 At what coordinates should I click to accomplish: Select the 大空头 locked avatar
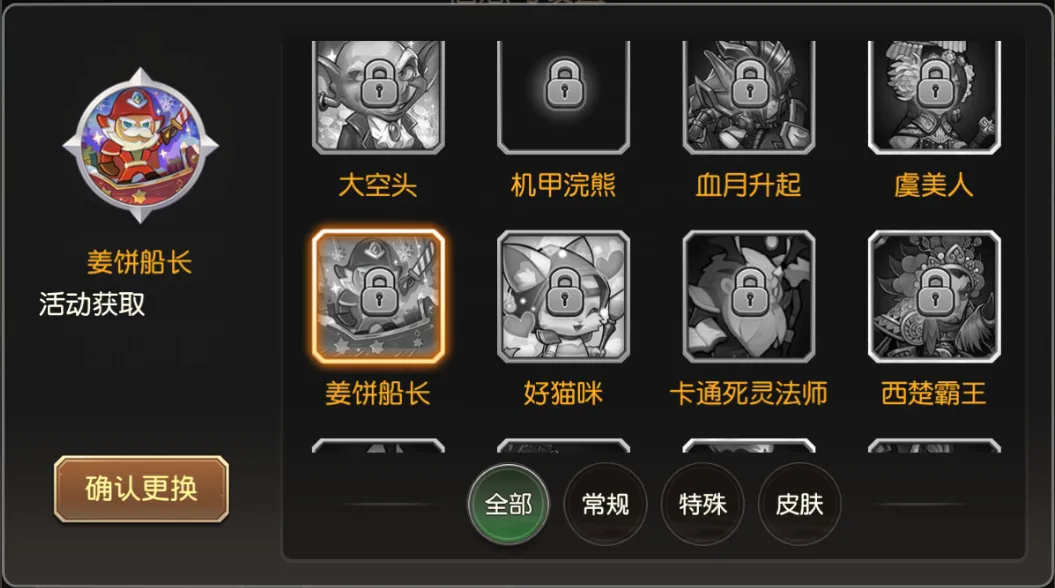(378, 98)
